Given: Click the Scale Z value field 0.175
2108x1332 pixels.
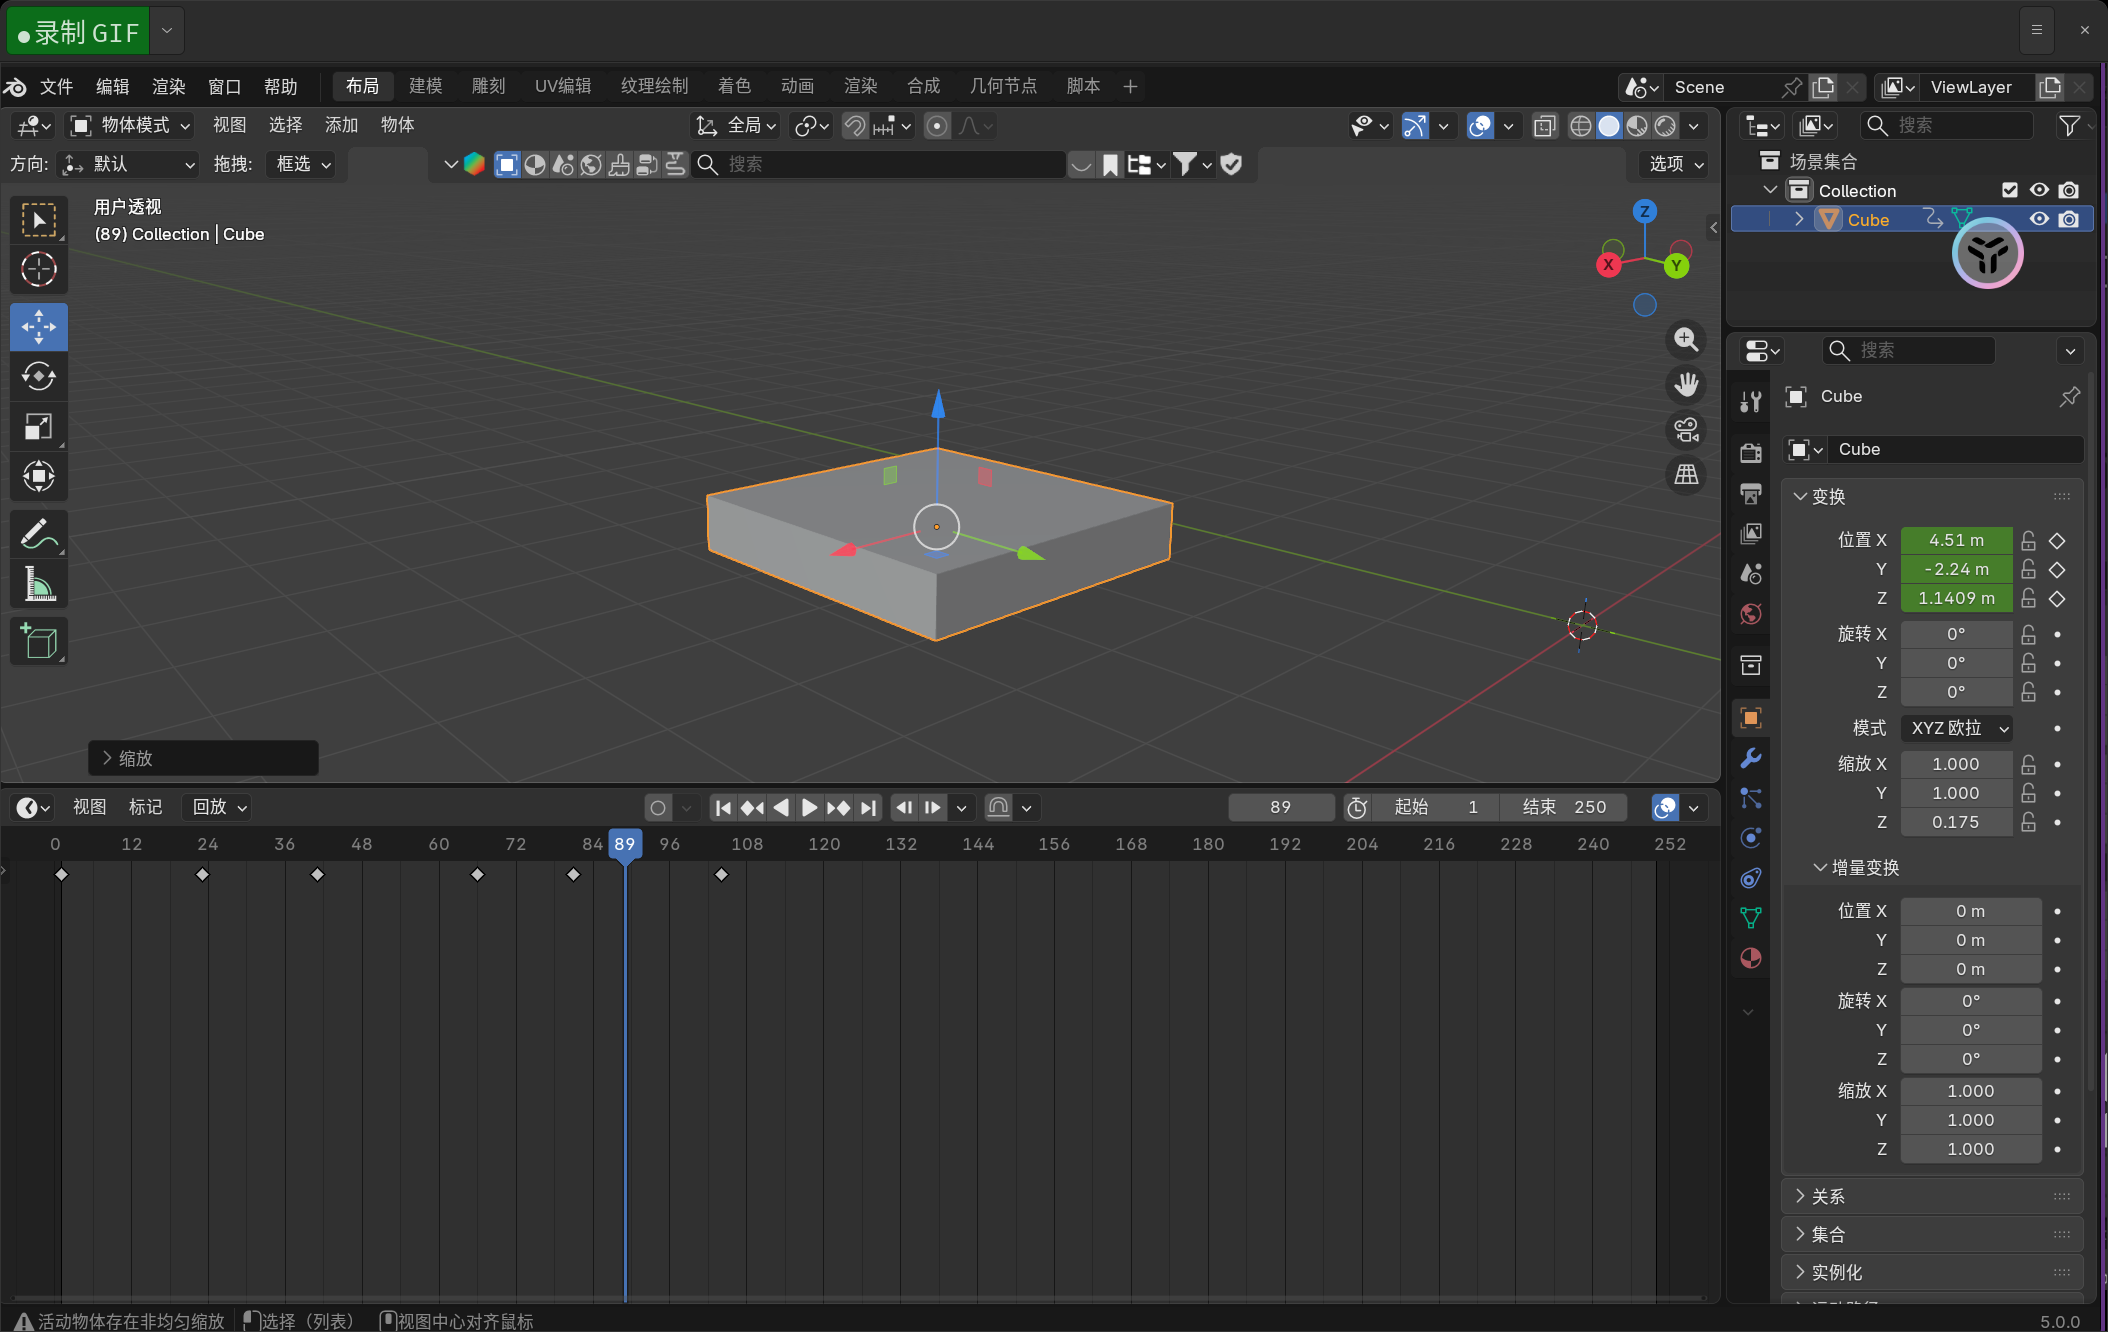Looking at the screenshot, I should 1955,822.
